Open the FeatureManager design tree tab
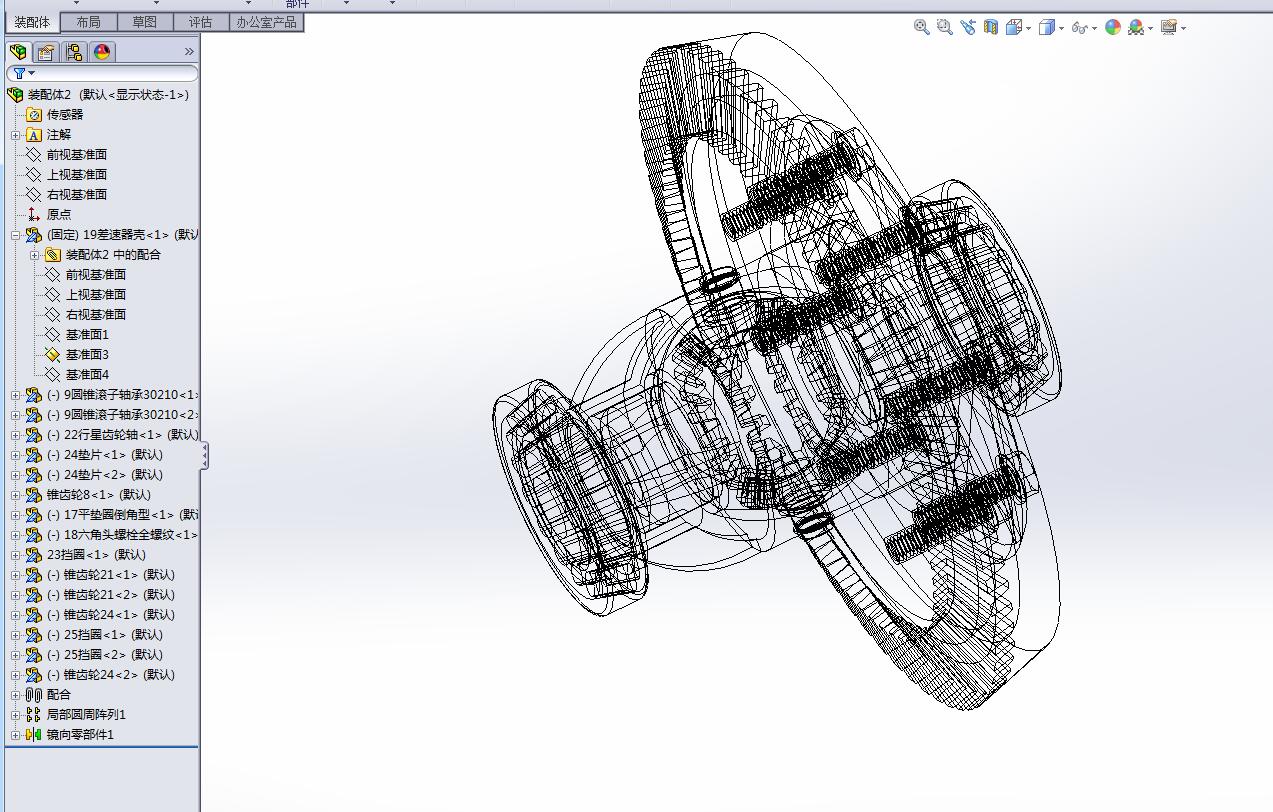The width and height of the screenshot is (1273, 812). coord(18,52)
